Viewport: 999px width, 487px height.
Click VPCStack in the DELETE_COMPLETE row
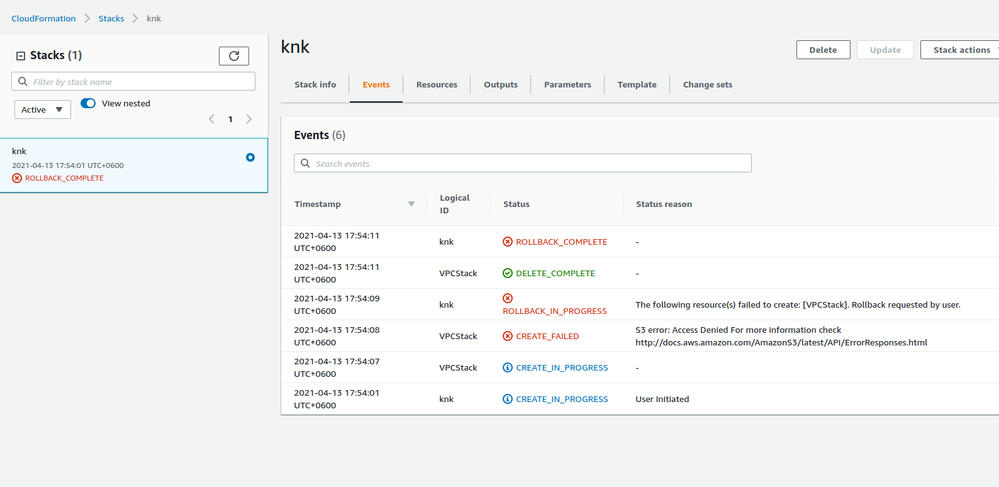458,273
